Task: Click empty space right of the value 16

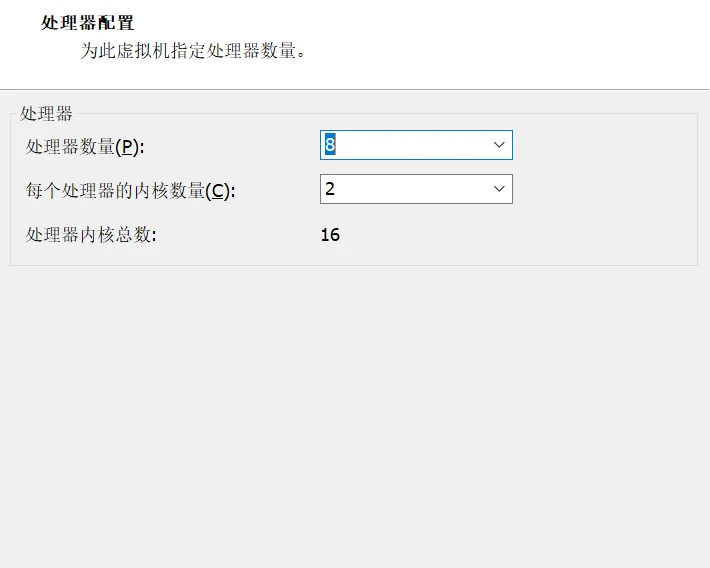Action: pyautogui.click(x=500, y=235)
